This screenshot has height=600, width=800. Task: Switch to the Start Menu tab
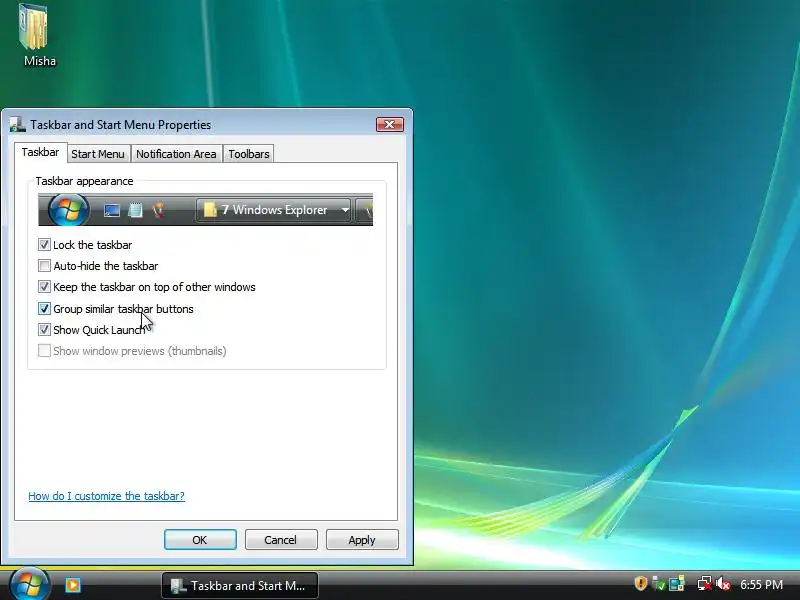(98, 154)
